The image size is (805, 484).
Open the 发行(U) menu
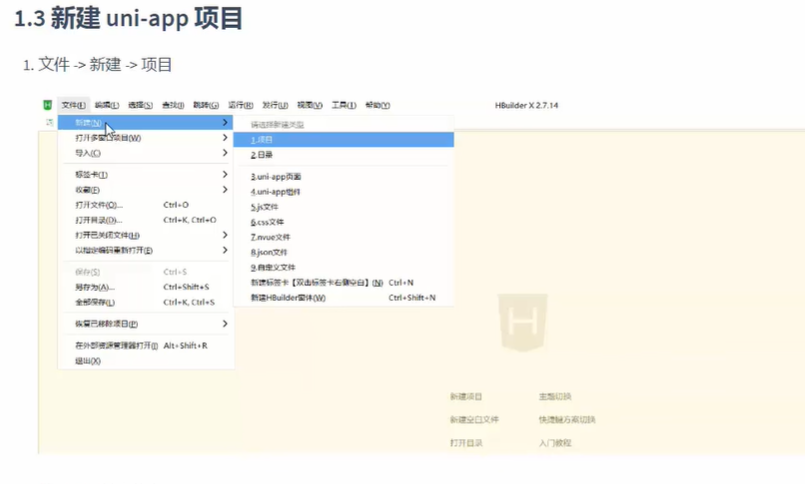275,105
